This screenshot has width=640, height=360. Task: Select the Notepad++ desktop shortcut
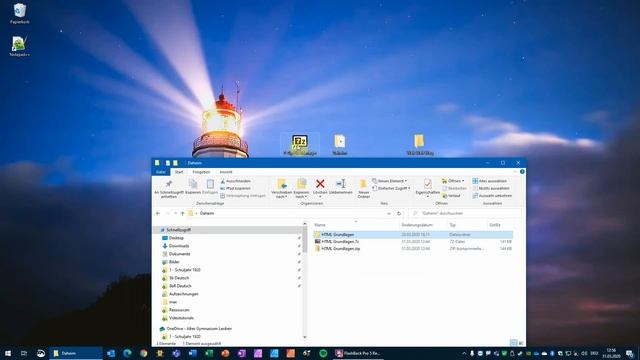[x=19, y=46]
